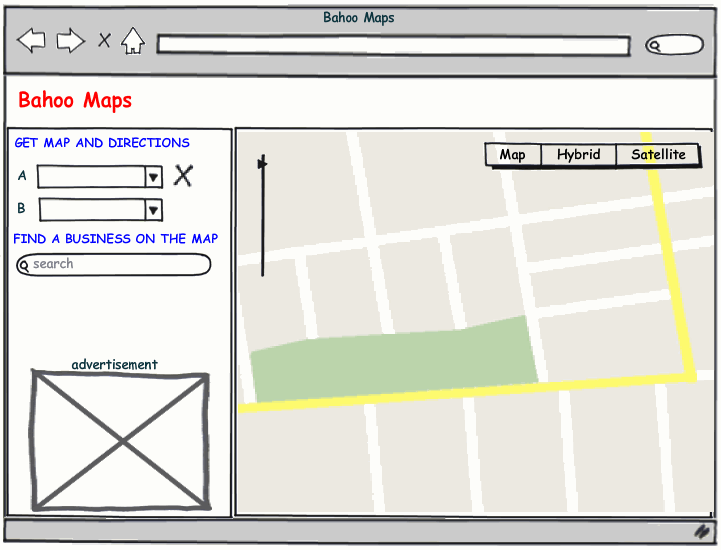Go forward with the browser forward arrow
Viewport: 721px width, 550px height.
pos(71,40)
